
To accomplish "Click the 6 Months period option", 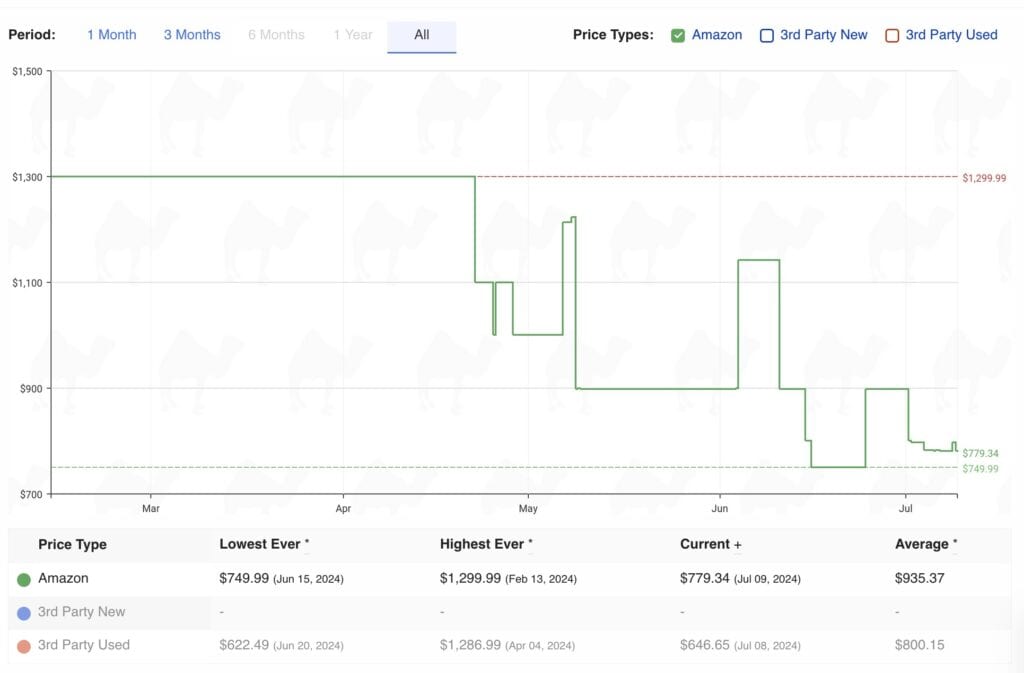I will (276, 35).
